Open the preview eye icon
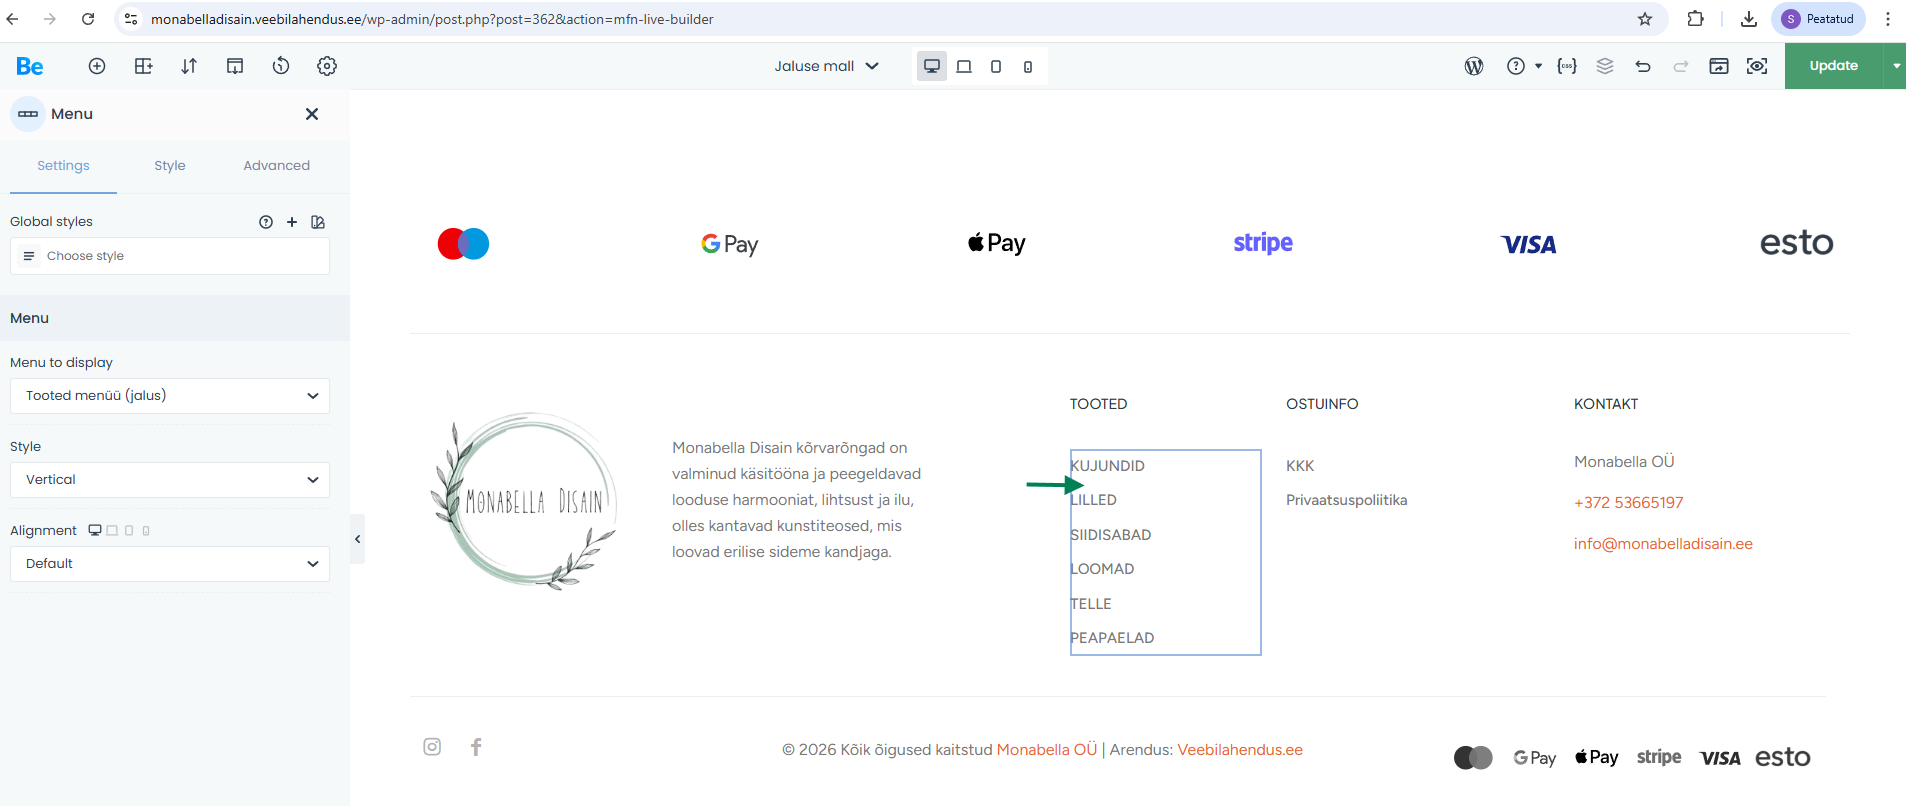Viewport: 1906px width, 806px height. 1756,66
